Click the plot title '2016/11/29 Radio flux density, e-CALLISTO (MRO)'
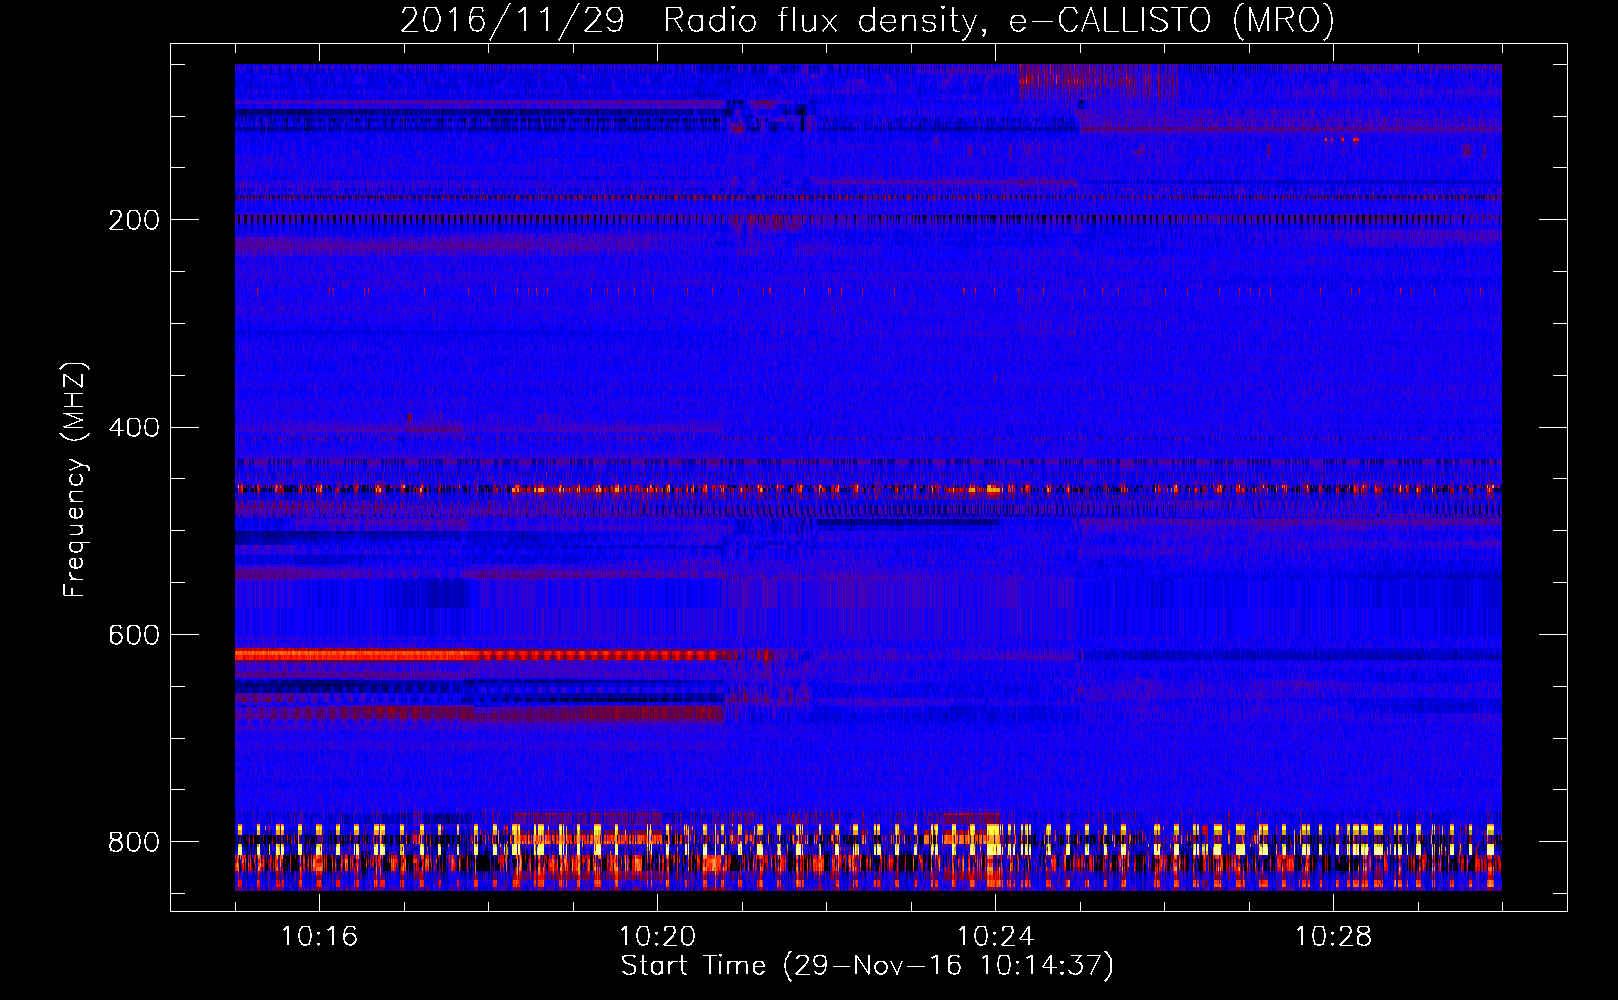This screenshot has width=1618, height=1000. pos(867,20)
